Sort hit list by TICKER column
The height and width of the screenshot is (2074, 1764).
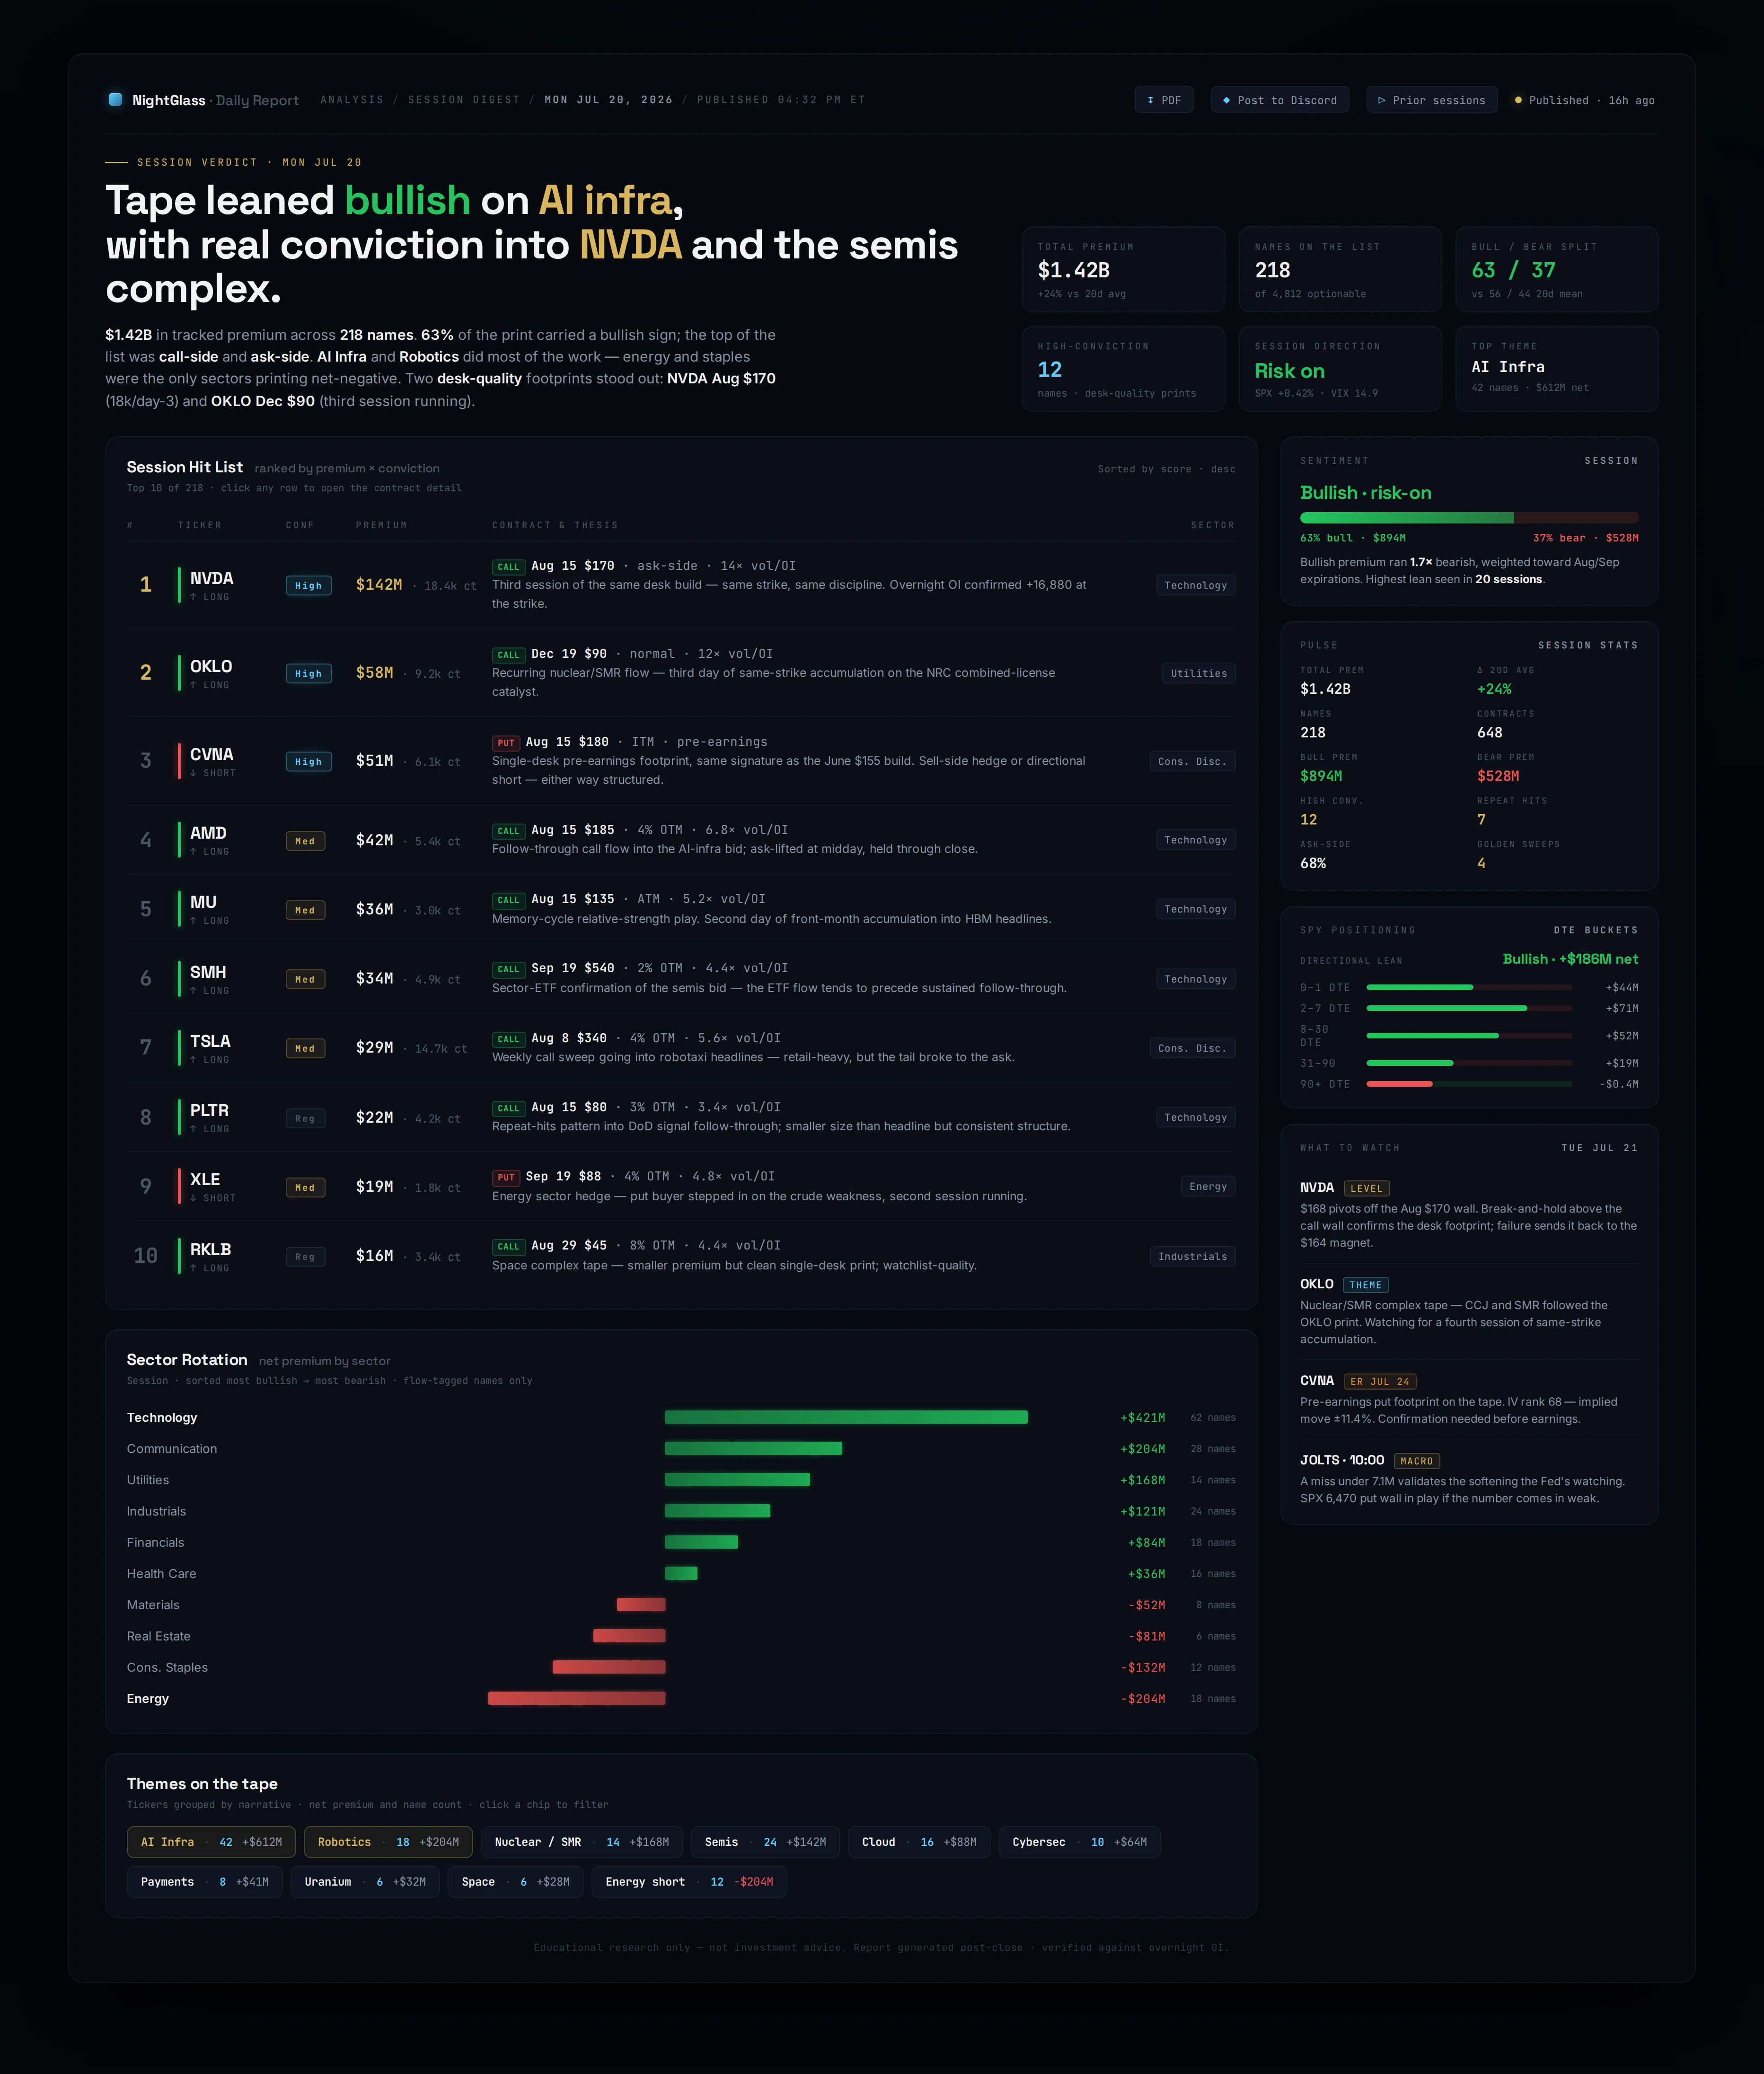pos(200,525)
